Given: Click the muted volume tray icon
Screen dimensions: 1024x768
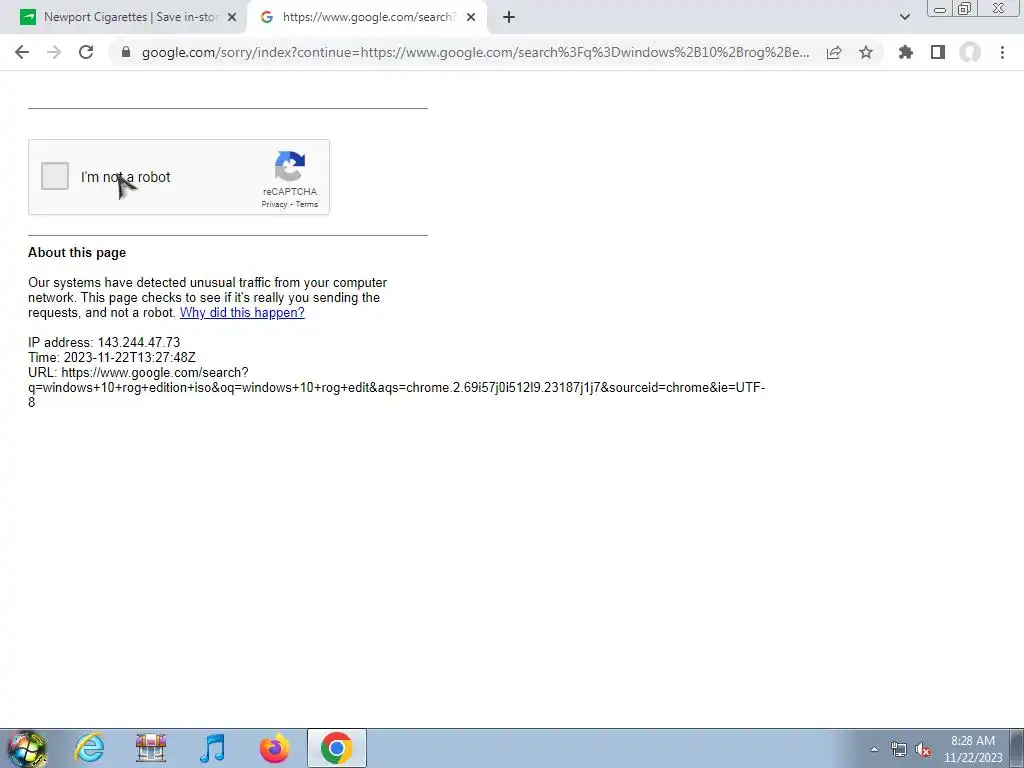Looking at the screenshot, I should coord(923,749).
